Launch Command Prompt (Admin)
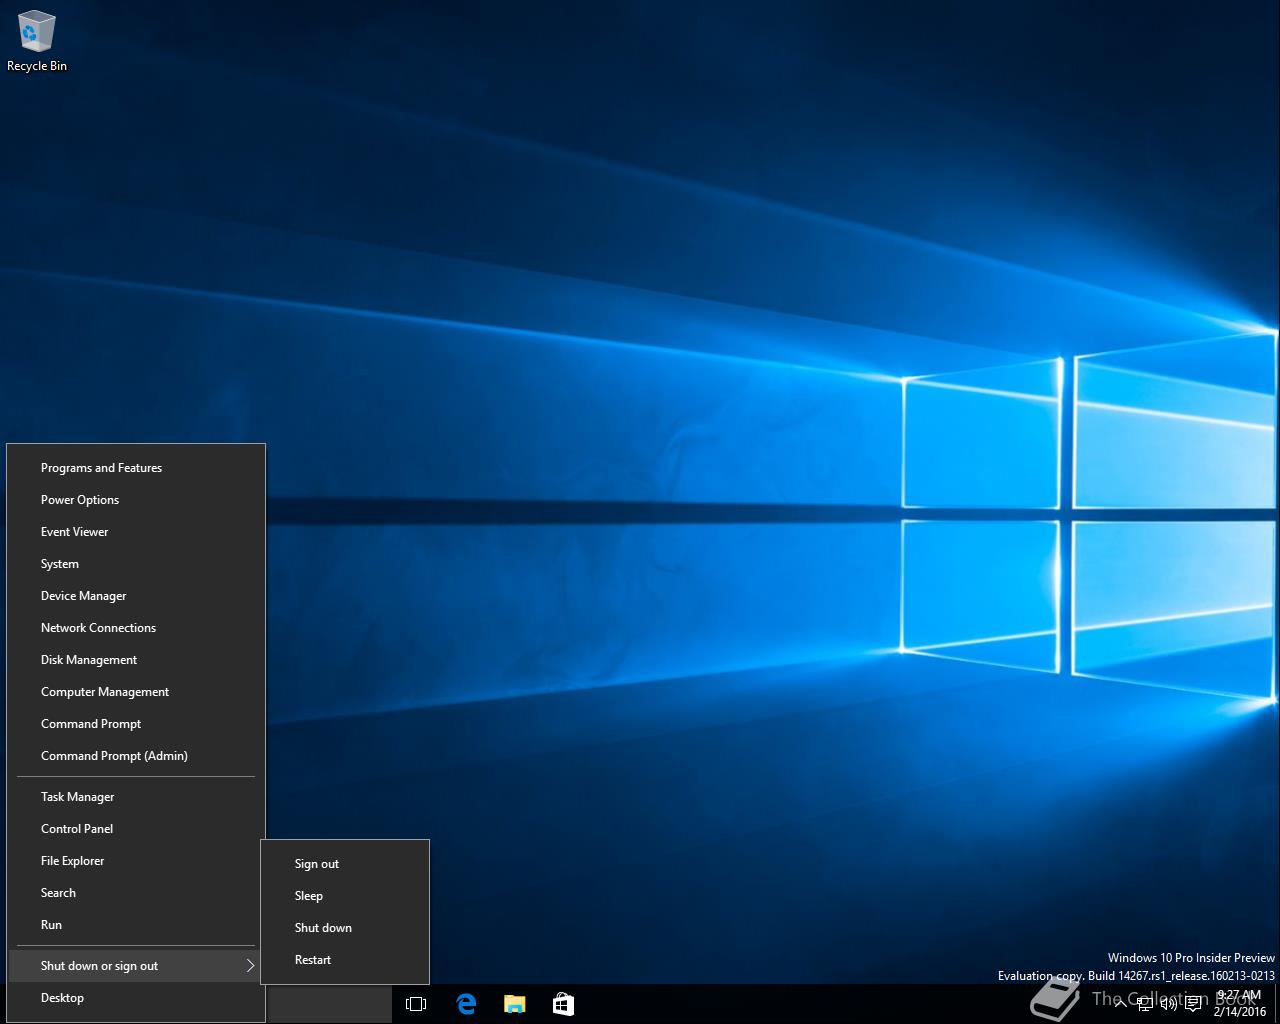Screen dimensions: 1280x1024 click(x=136, y=756)
